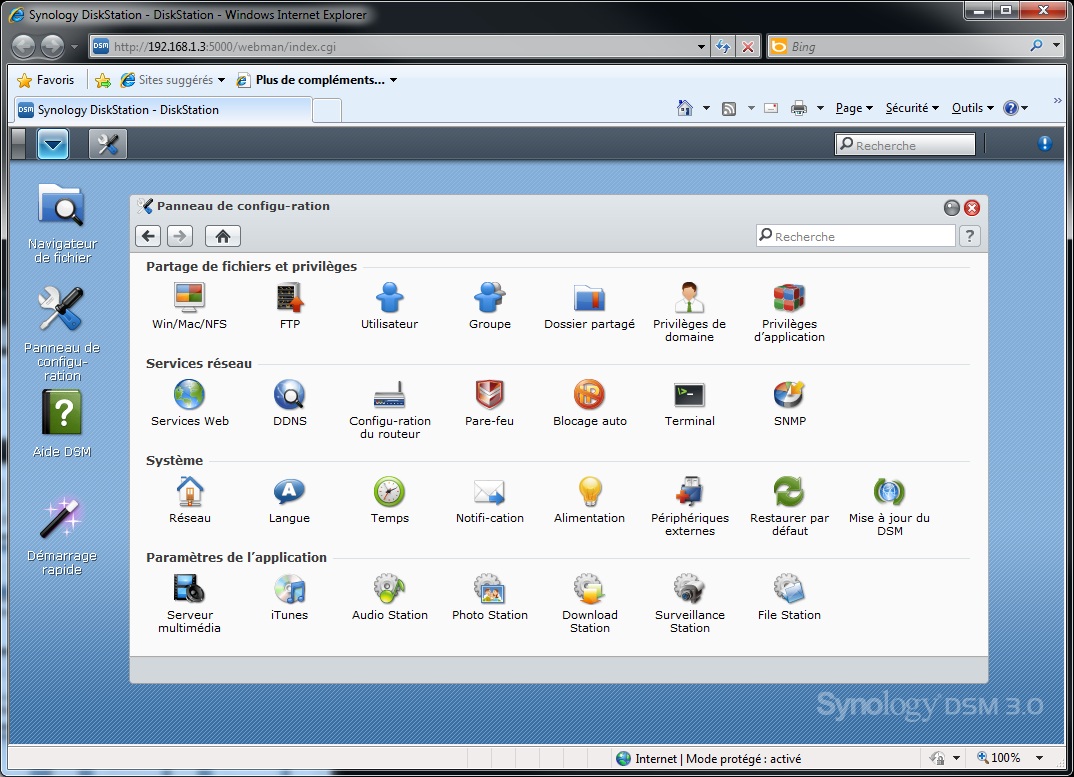Viewport: 1074px width, 777px height.
Task: Open Pare-feu settings
Action: [489, 403]
